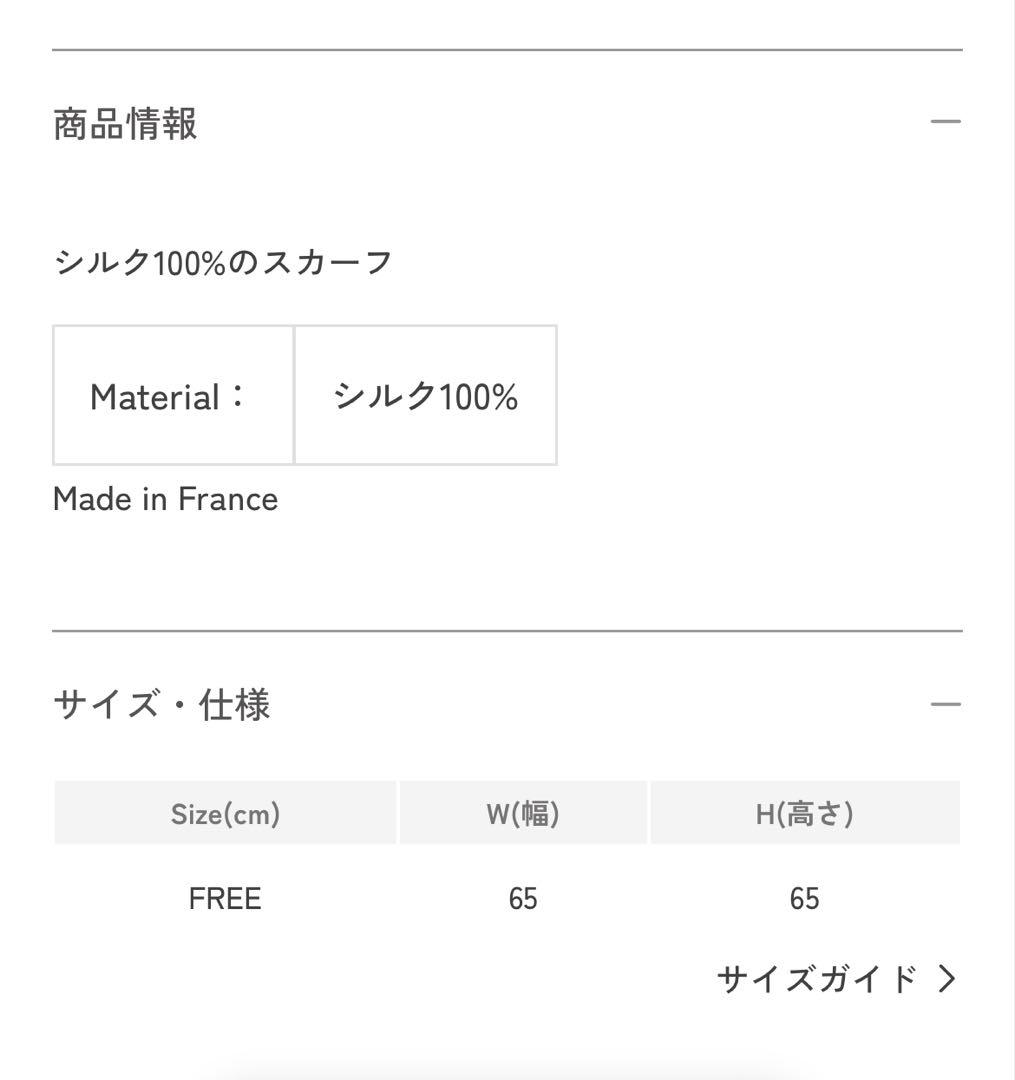This screenshot has width=1015, height=1080.
Task: Click the シルク100% material value cell
Action: click(x=425, y=395)
